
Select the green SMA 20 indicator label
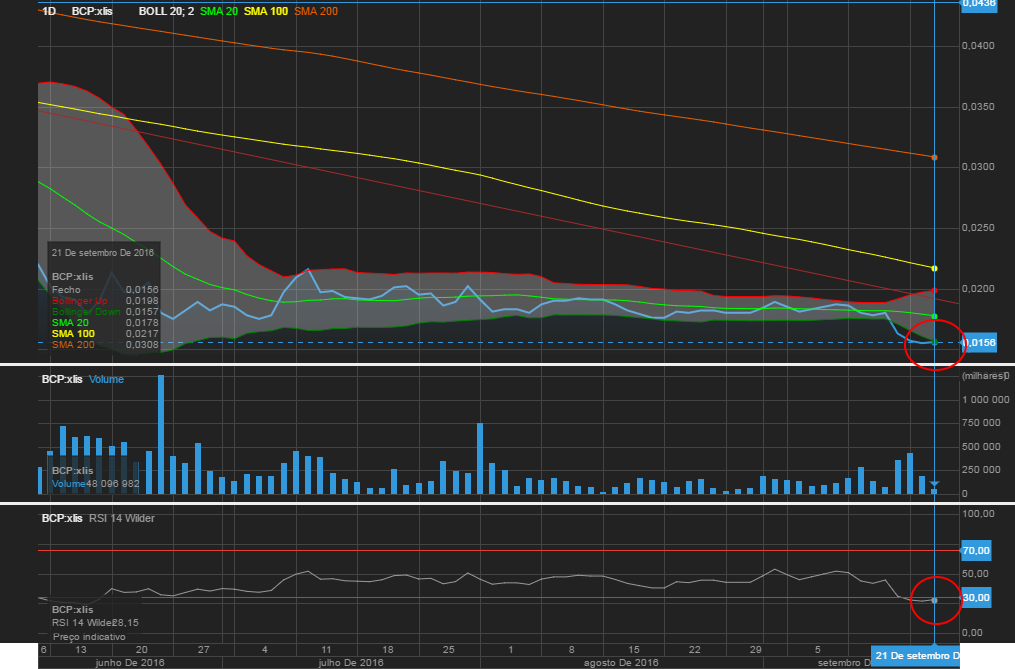[x=219, y=11]
